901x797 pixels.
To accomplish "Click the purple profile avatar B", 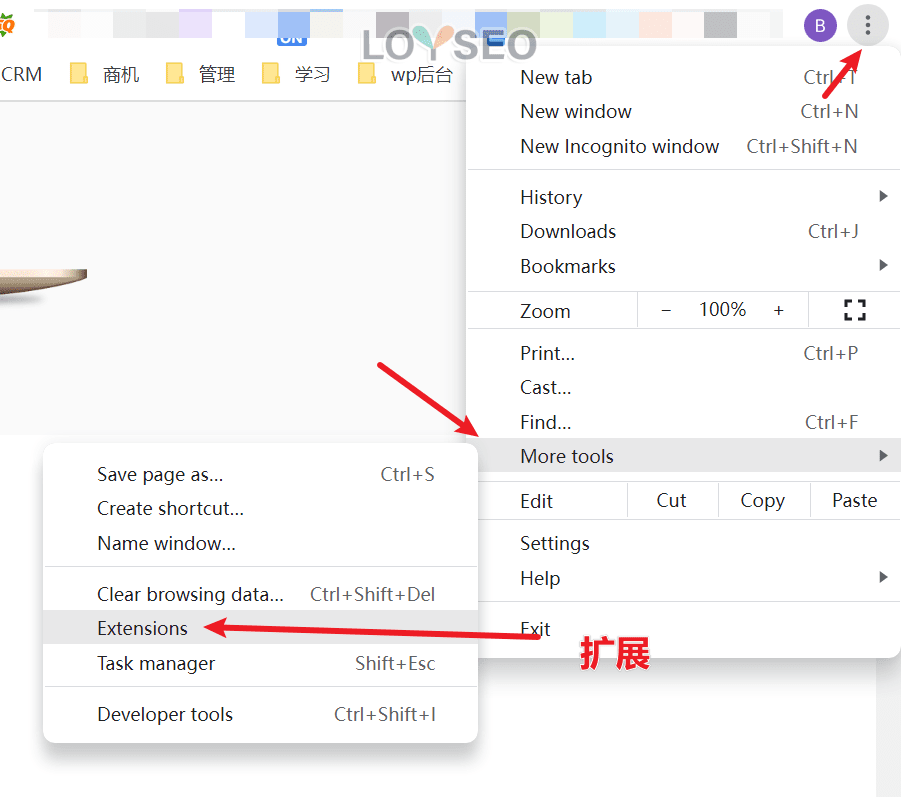I will tap(819, 25).
